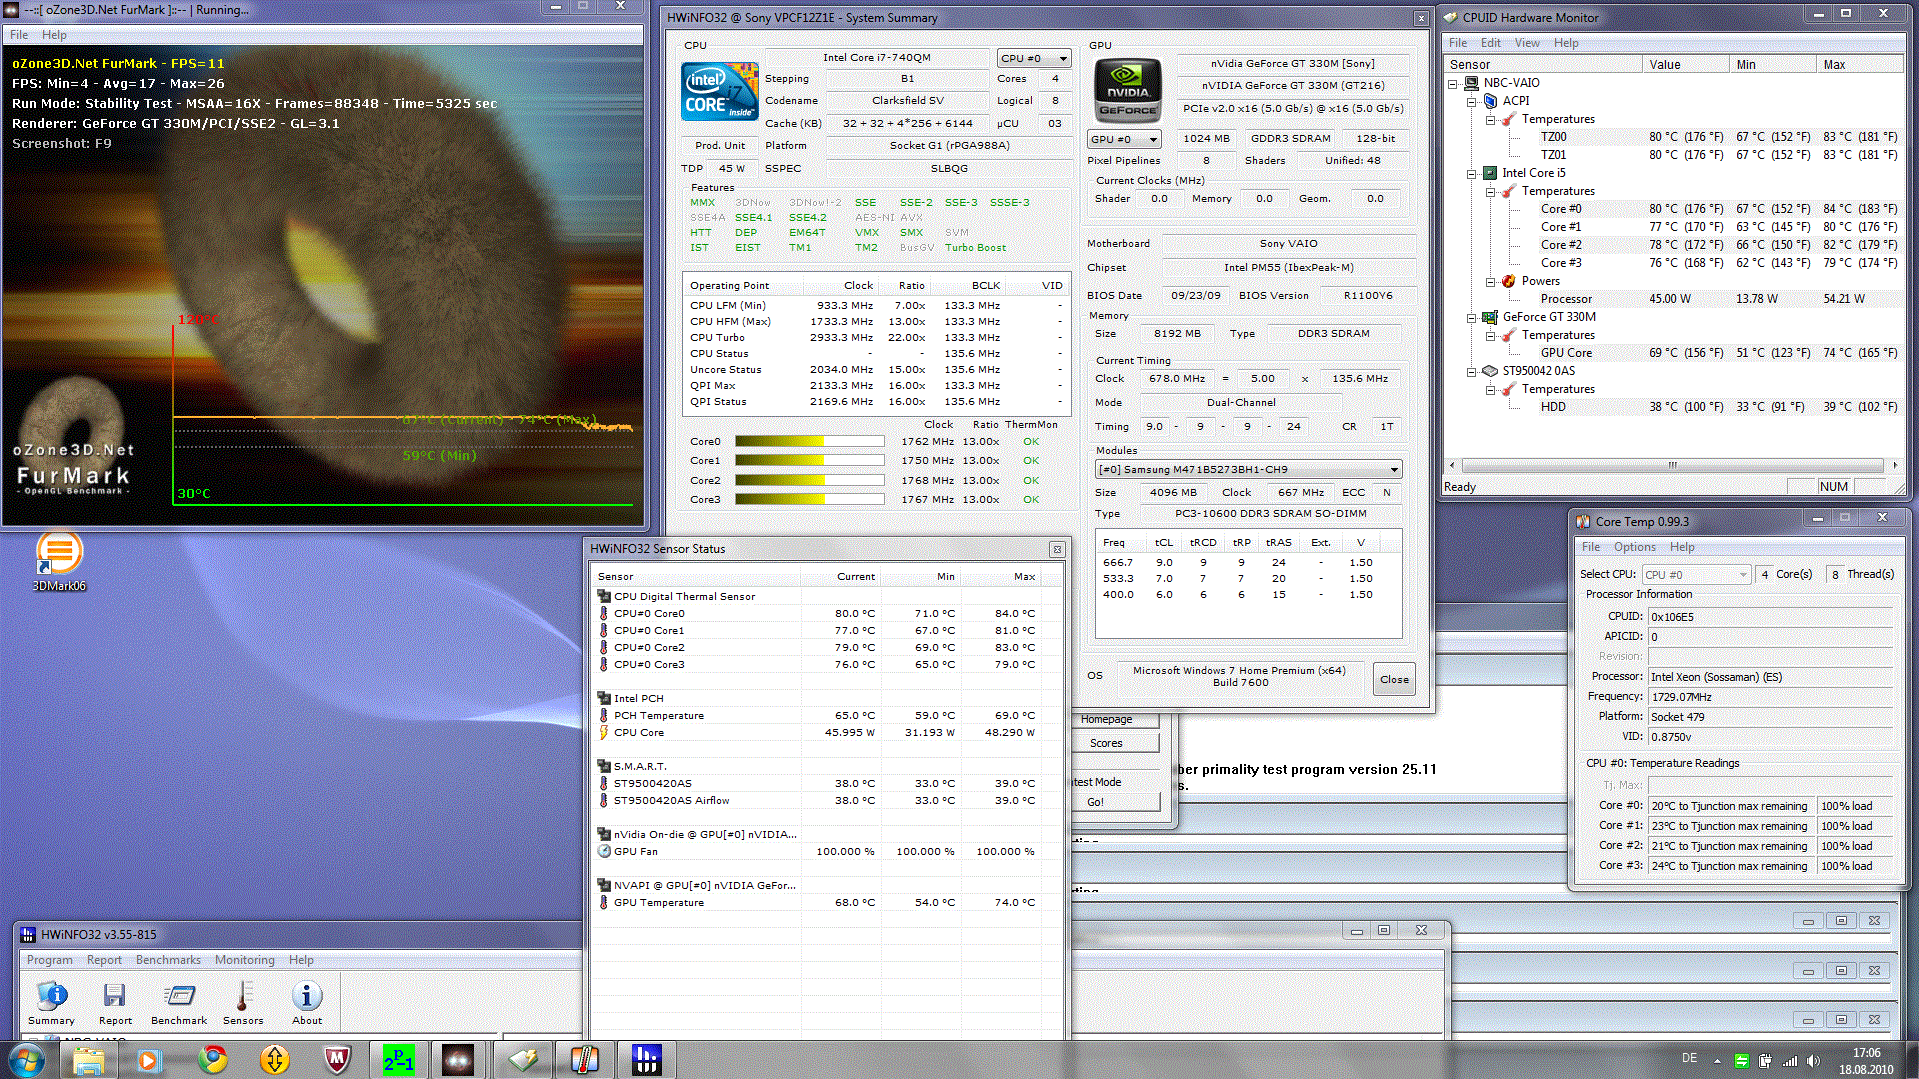The width and height of the screenshot is (1919, 1079).
Task: Click the yellow double-arrow taskbar icon
Action: 275,1060
